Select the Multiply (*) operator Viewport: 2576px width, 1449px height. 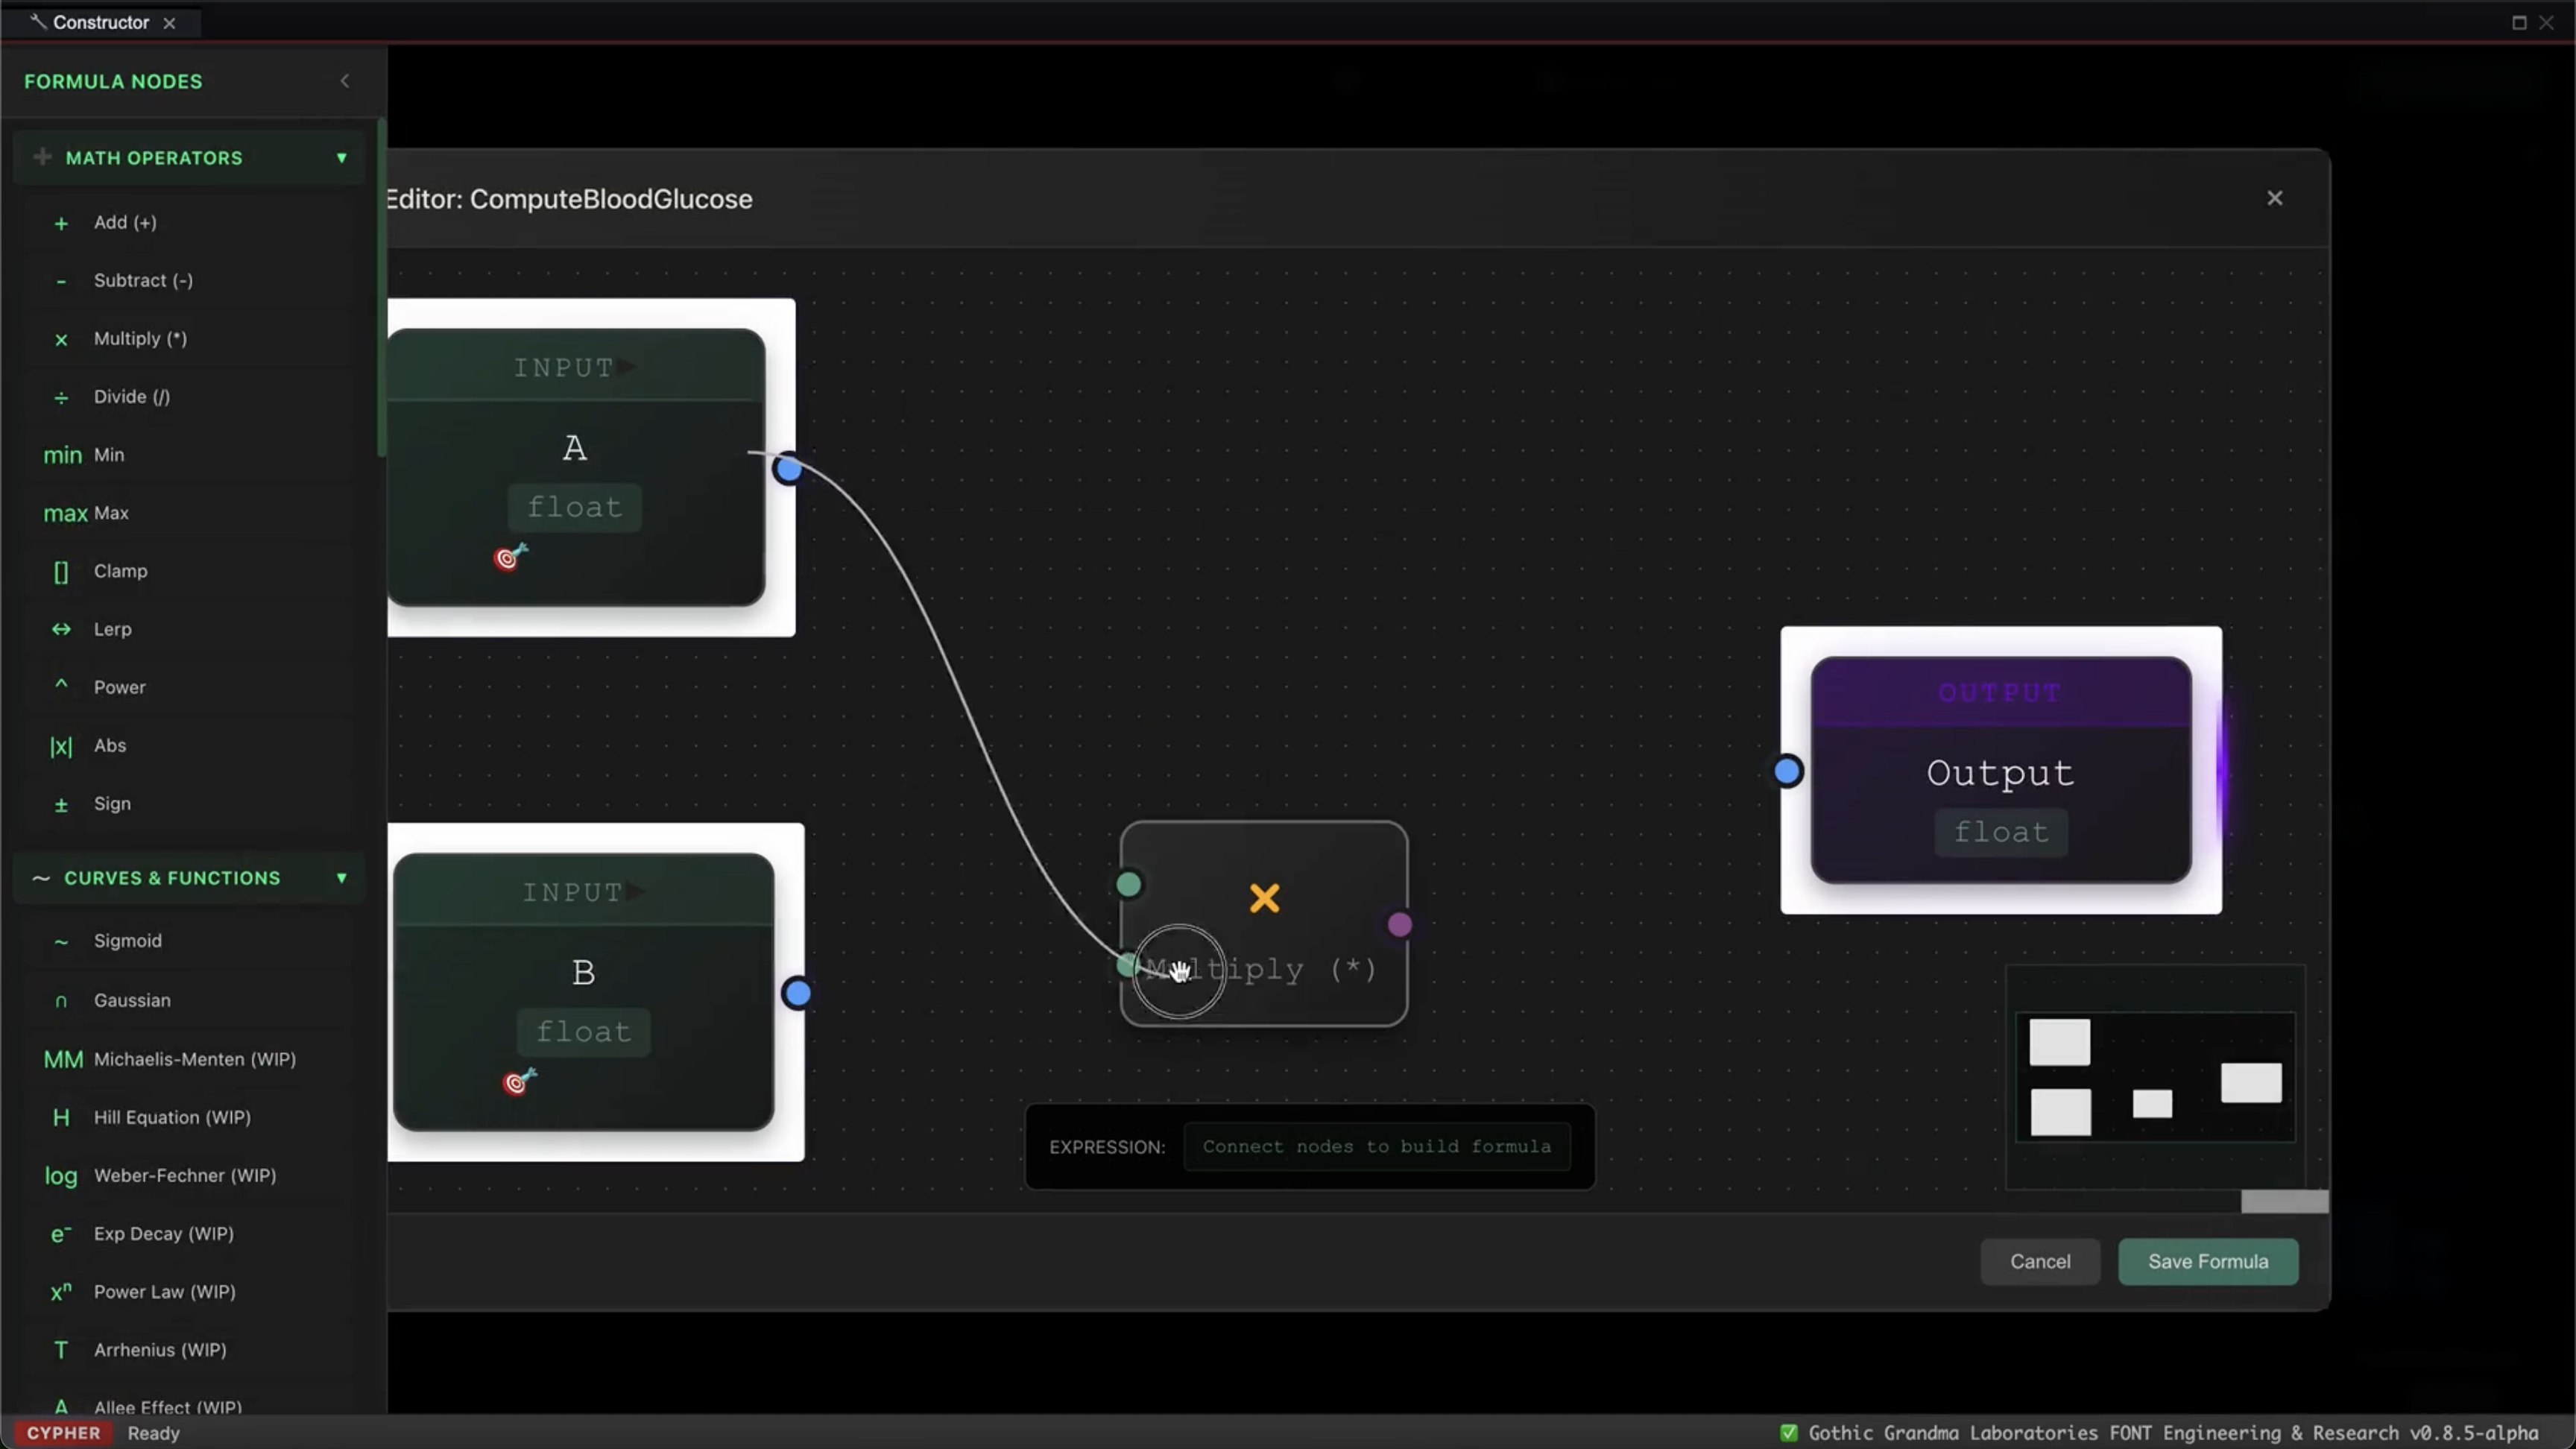click(139, 339)
